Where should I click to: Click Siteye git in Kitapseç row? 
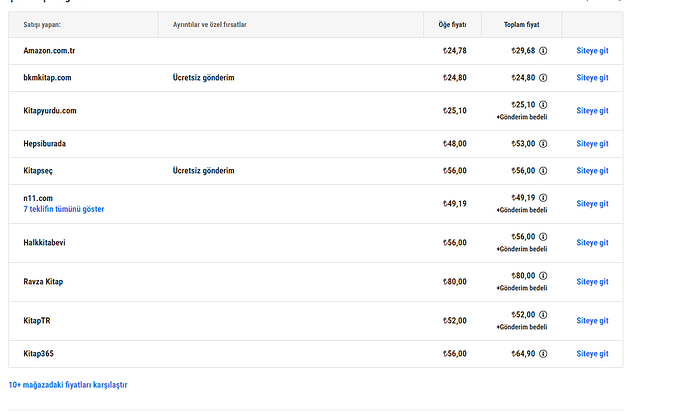592,171
